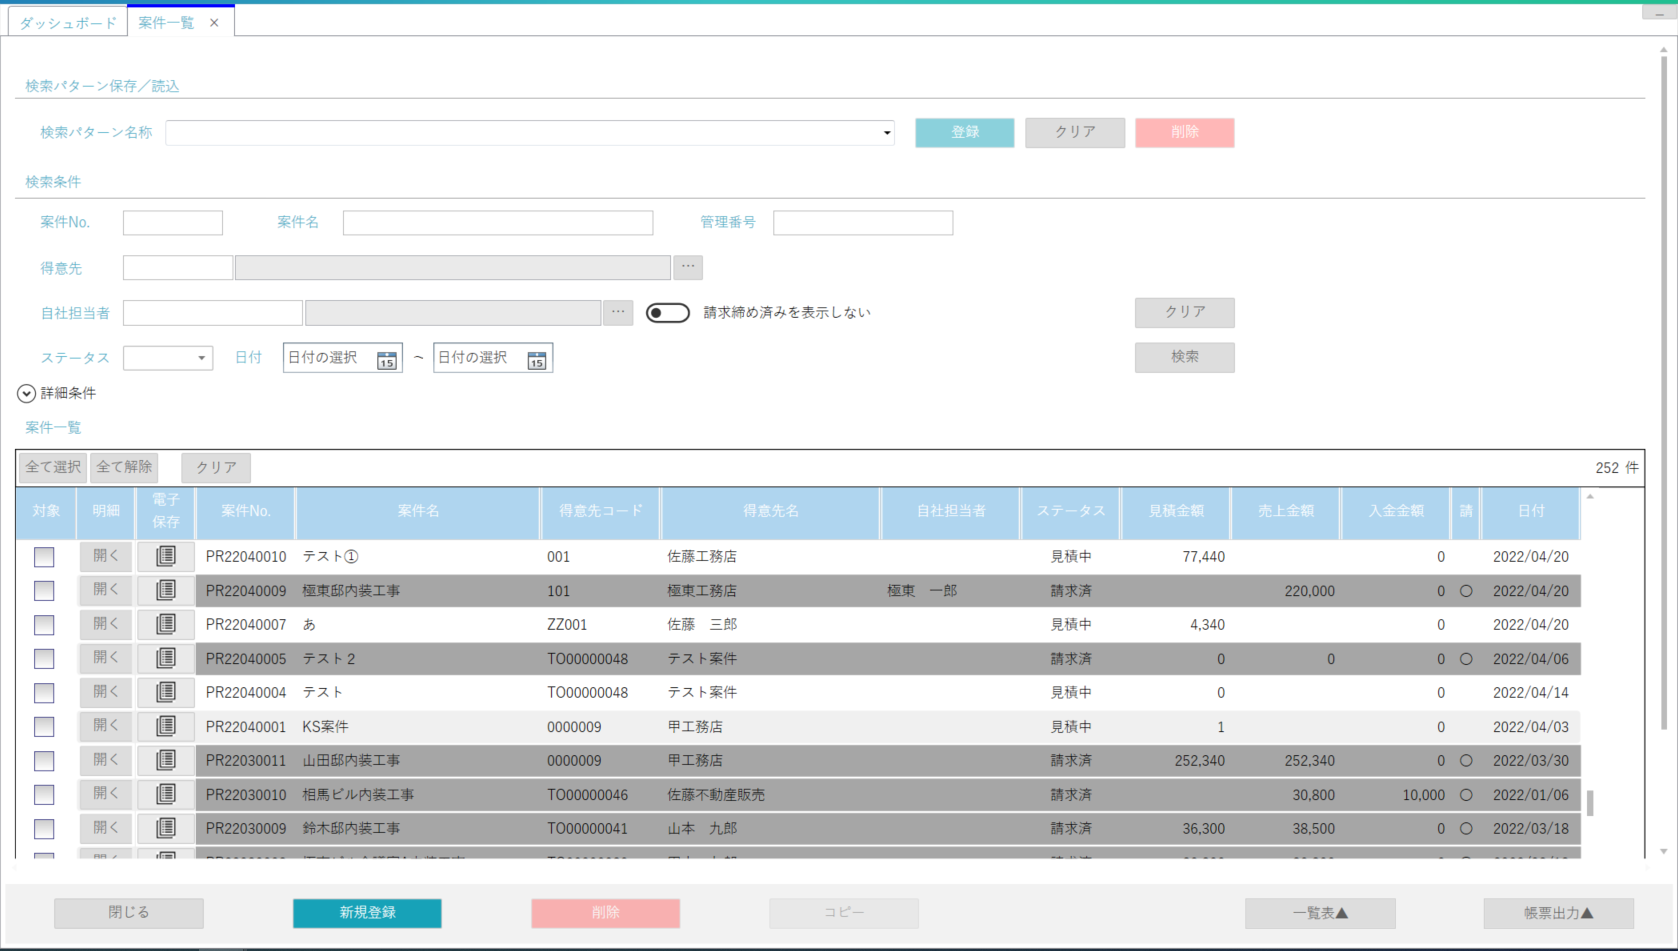Open electronic storage icon for PR22030011
This screenshot has height=951, width=1678.
166,760
